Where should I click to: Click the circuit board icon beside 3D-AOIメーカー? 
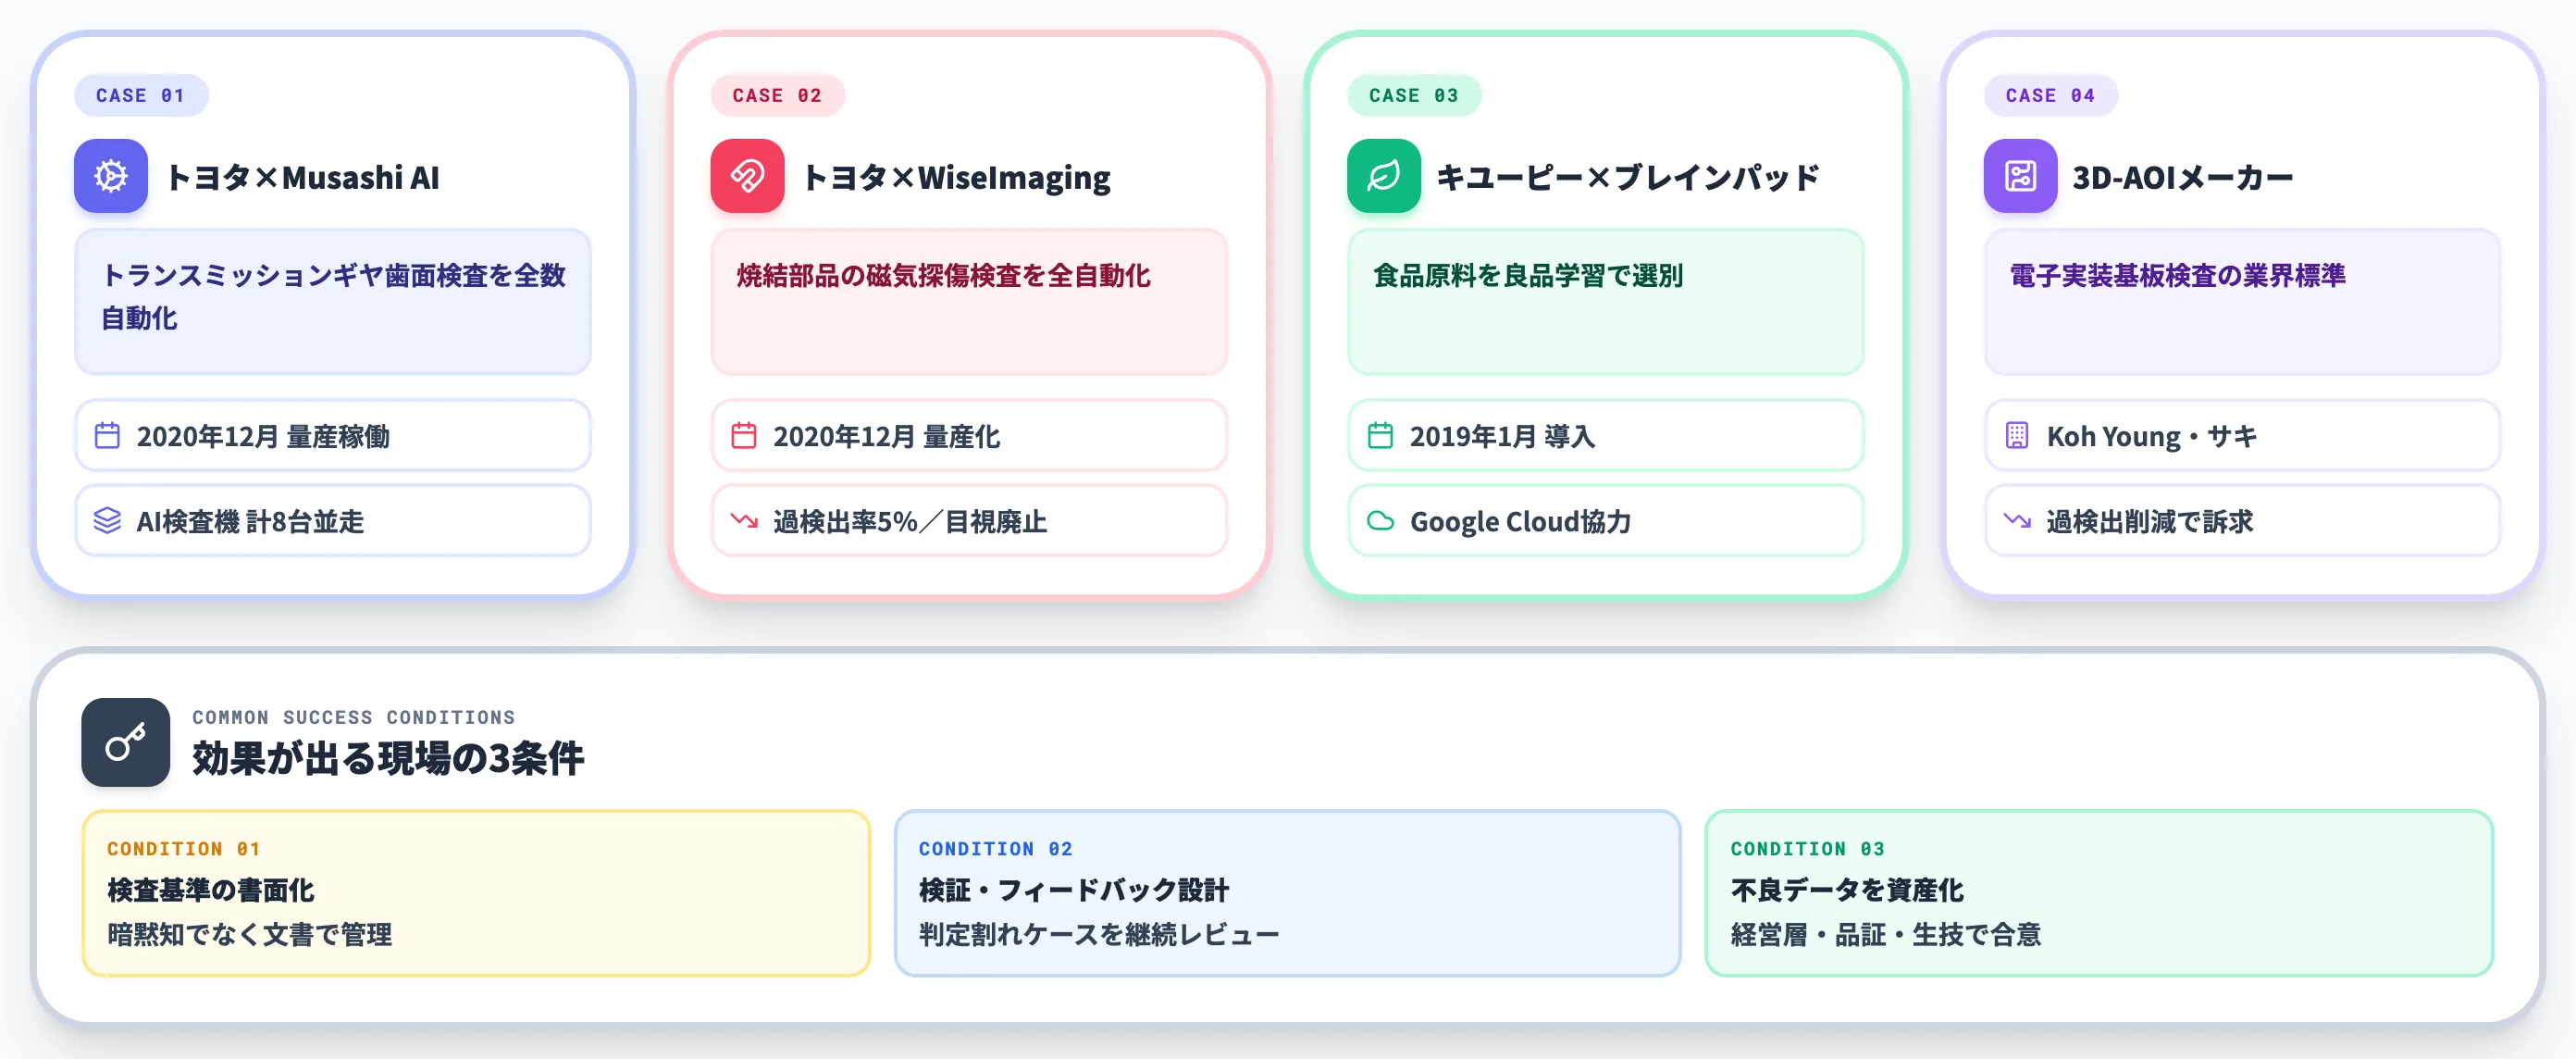point(2020,176)
